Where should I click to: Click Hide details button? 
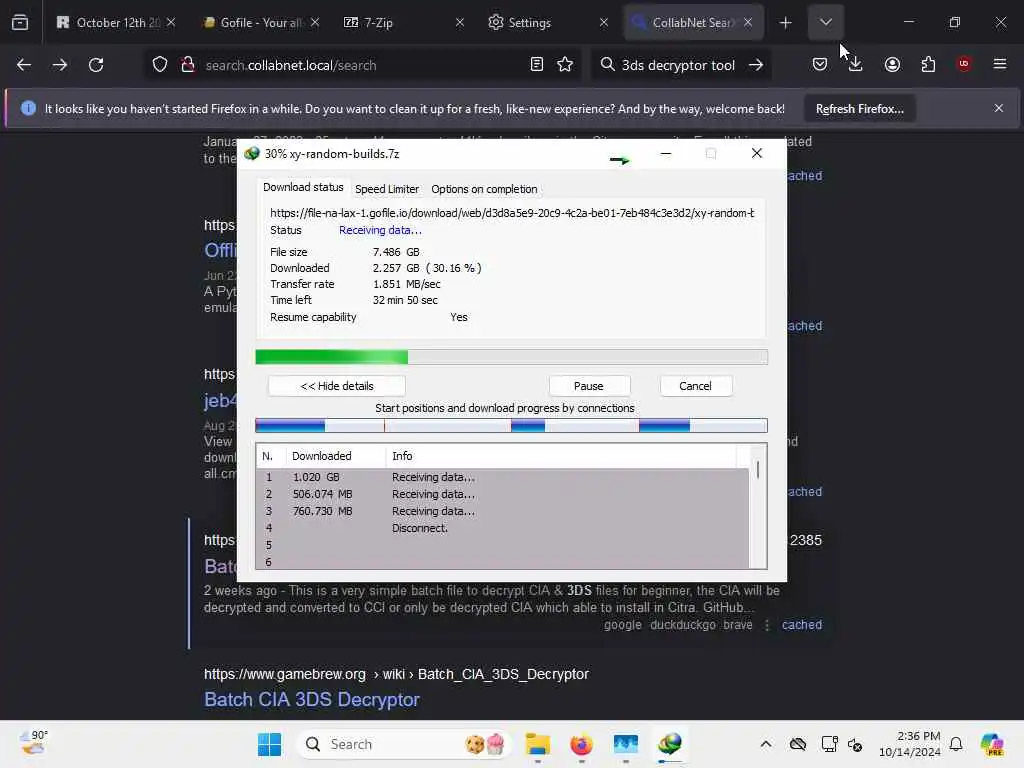(x=337, y=386)
